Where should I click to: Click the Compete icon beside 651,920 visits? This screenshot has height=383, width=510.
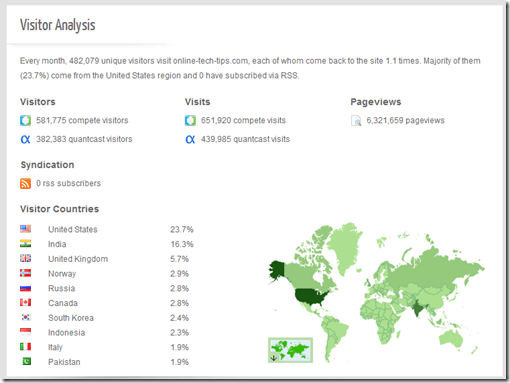click(x=190, y=121)
